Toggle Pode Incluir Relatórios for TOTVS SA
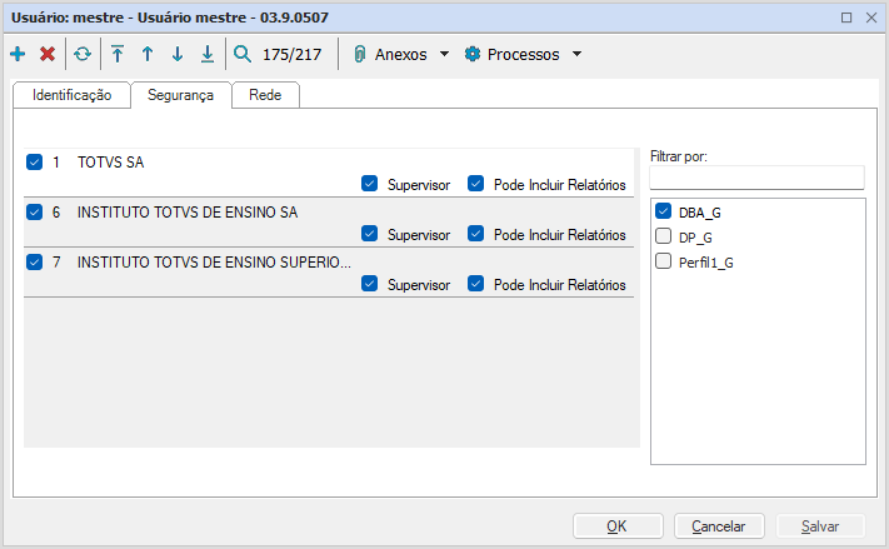 tap(476, 184)
